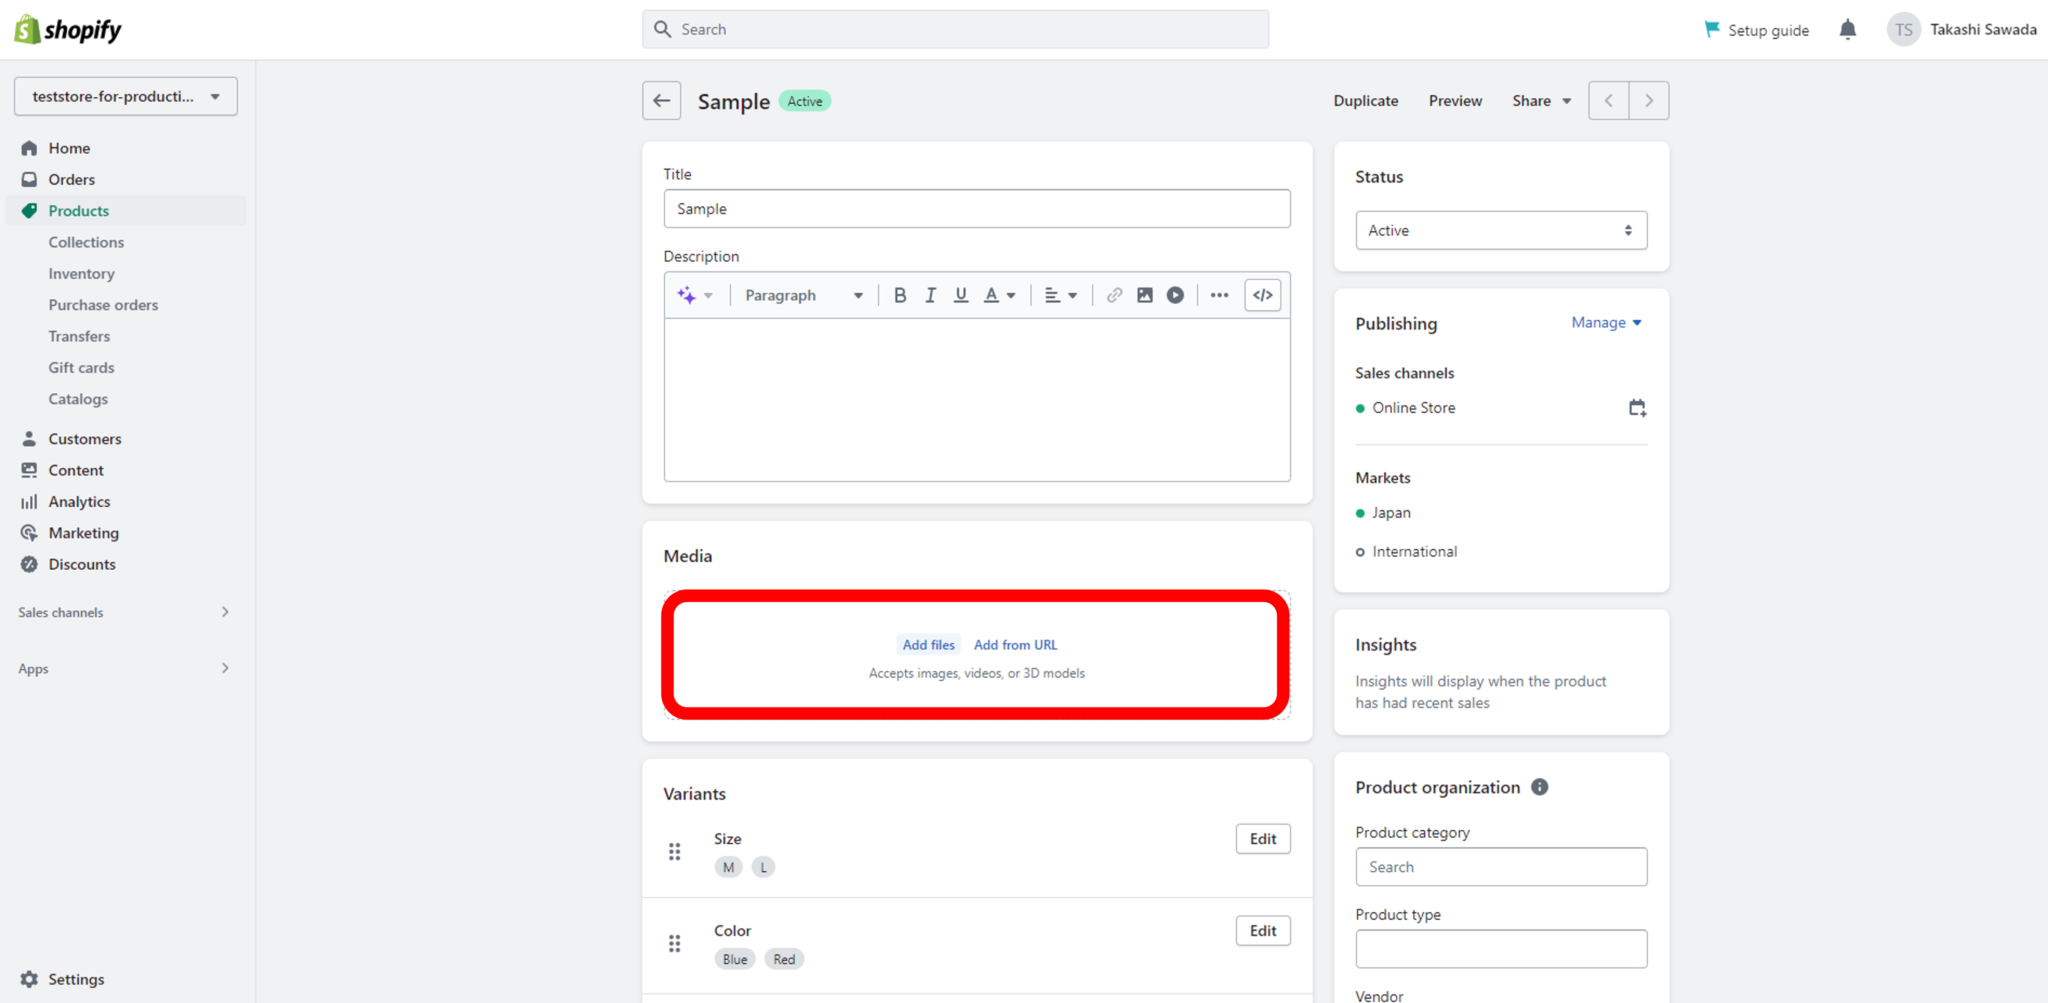Open the Products section in sidebar
2048x1003 pixels.
(x=78, y=210)
